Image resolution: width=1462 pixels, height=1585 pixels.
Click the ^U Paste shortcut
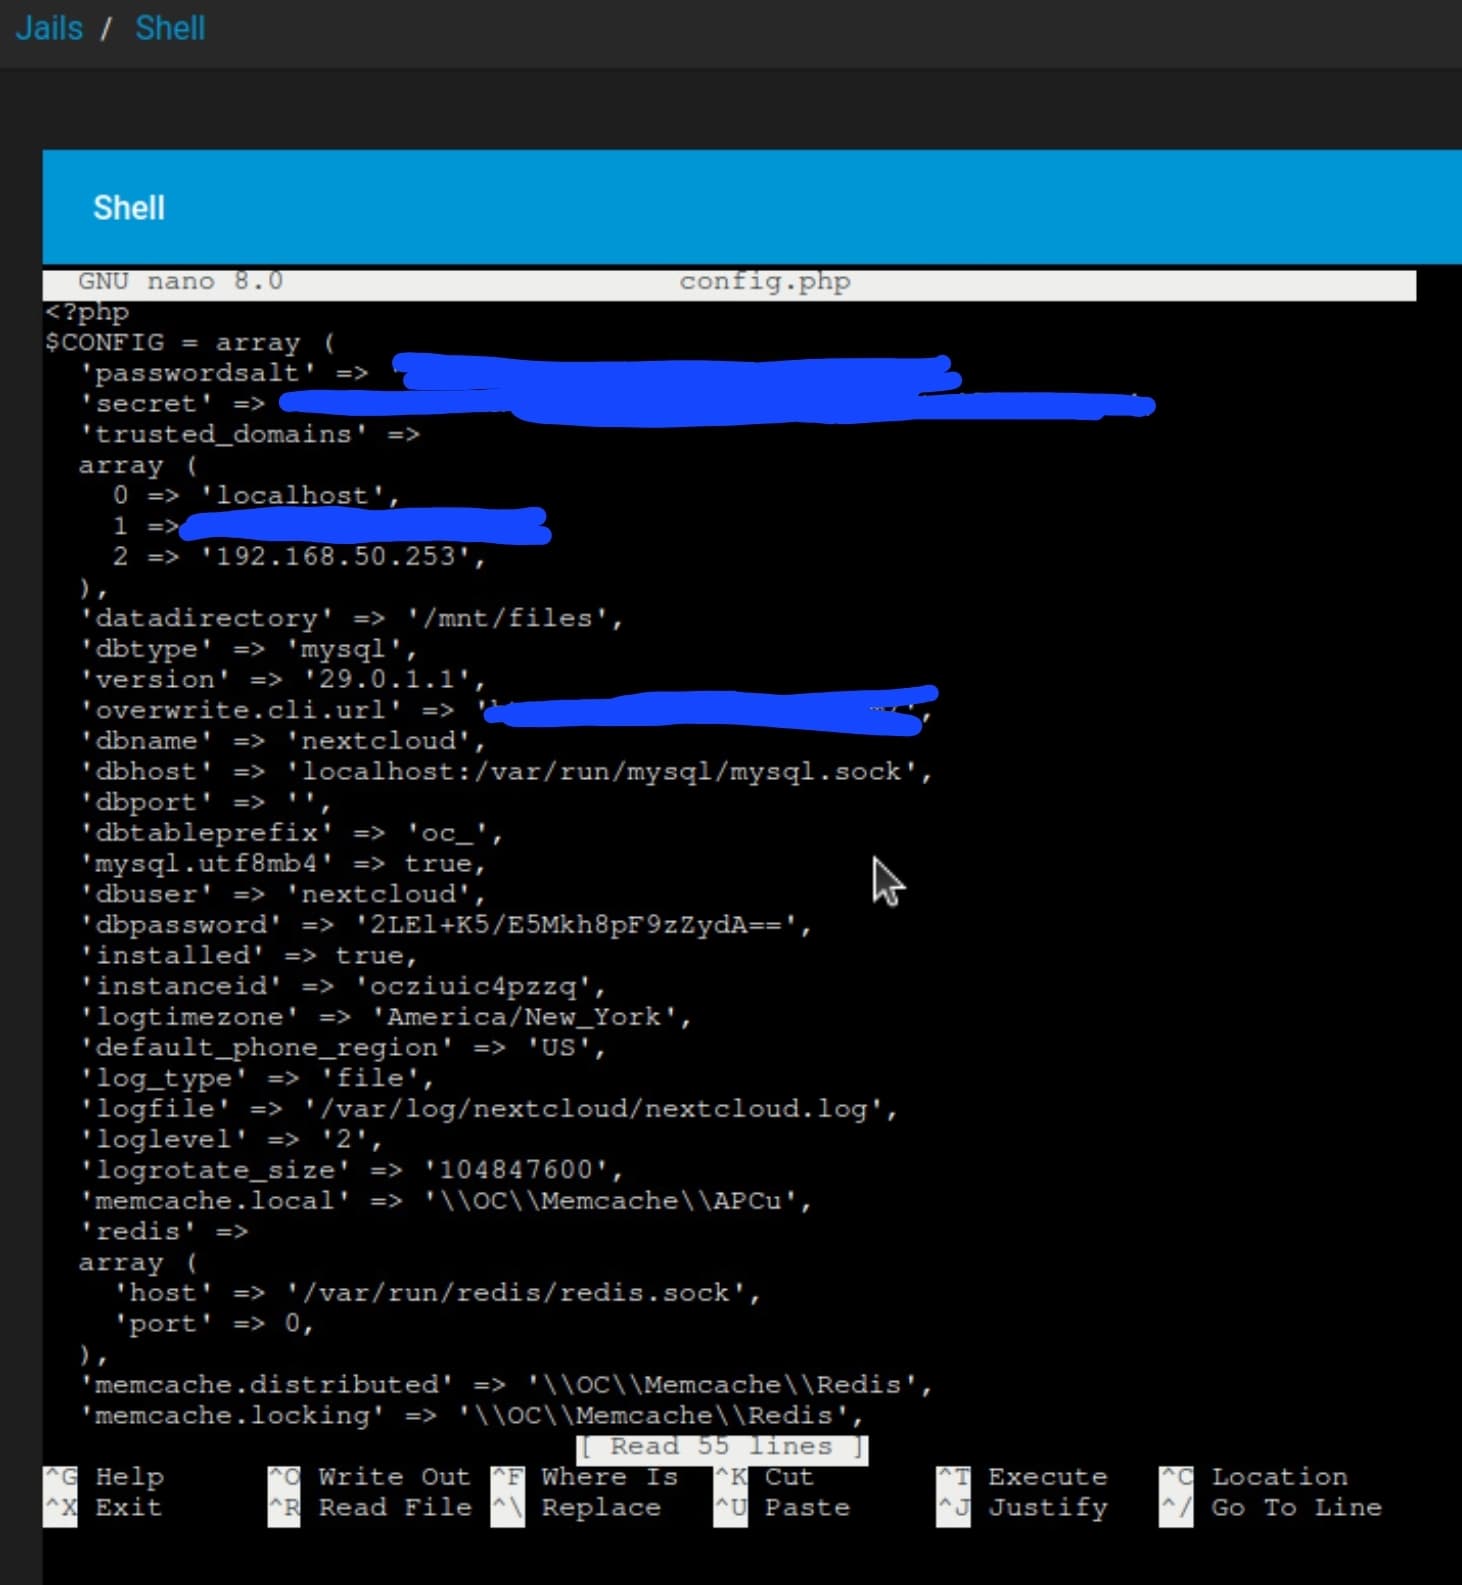pyautogui.click(x=782, y=1507)
